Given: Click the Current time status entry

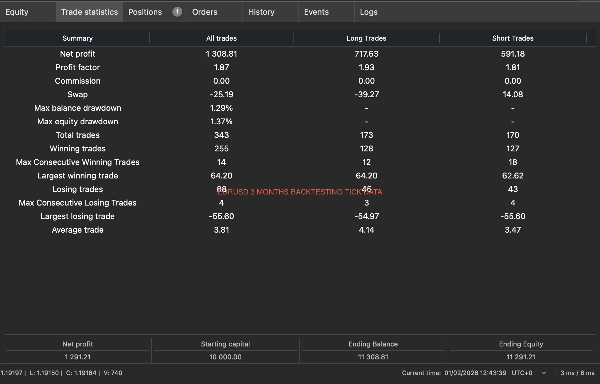Looking at the screenshot, I should [x=454, y=373].
